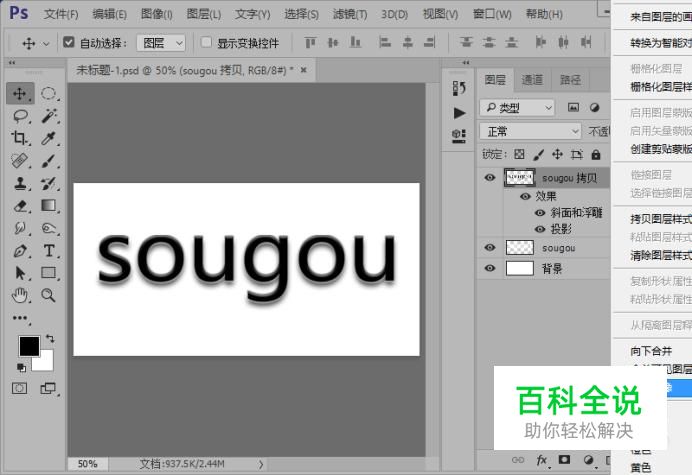
Task: Choose 清除图层样式 in context menu
Action: point(661,255)
